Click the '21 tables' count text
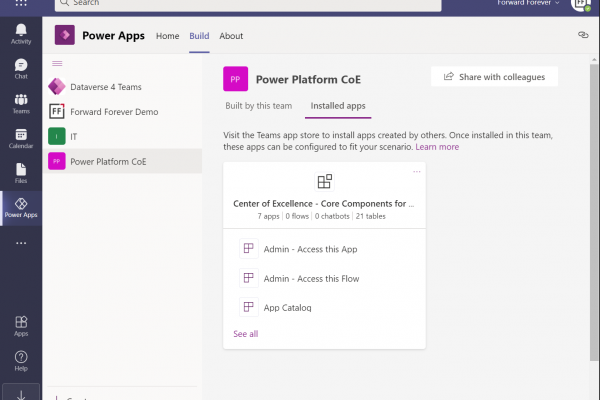600x400 pixels. (370, 216)
